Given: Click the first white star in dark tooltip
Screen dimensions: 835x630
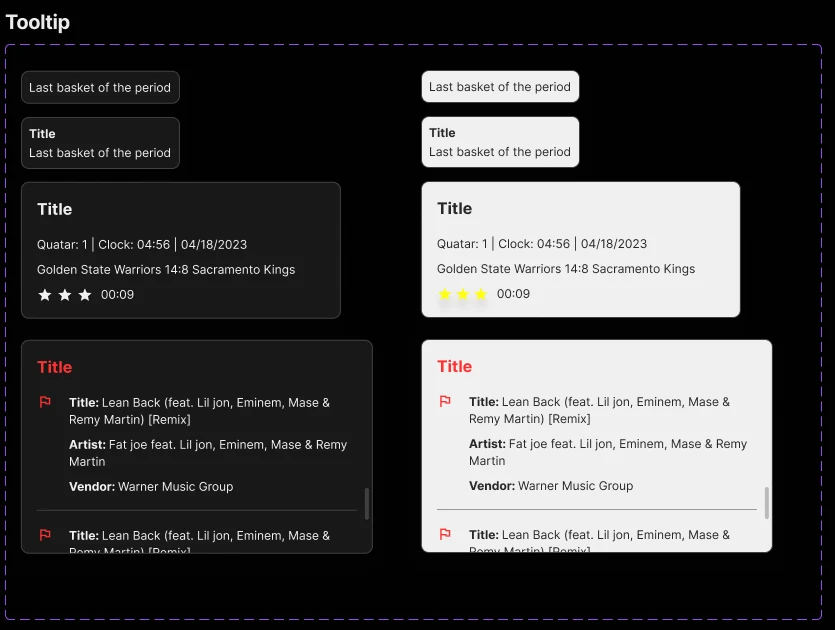Looking at the screenshot, I should [45, 294].
